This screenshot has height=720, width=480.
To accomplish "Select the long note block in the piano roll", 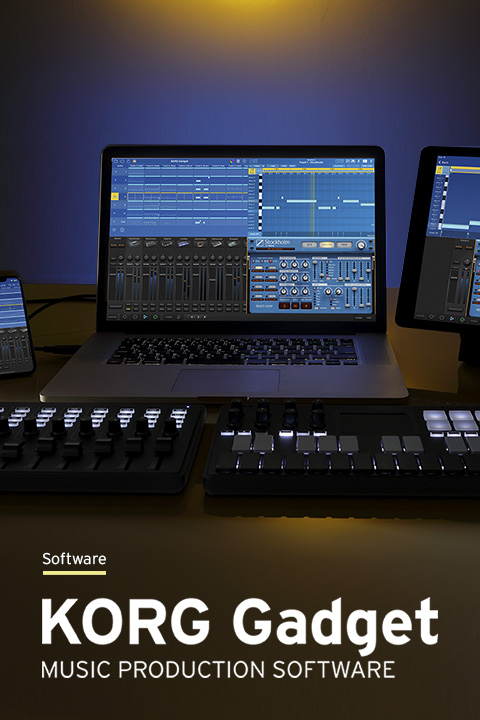I will [x=301, y=201].
